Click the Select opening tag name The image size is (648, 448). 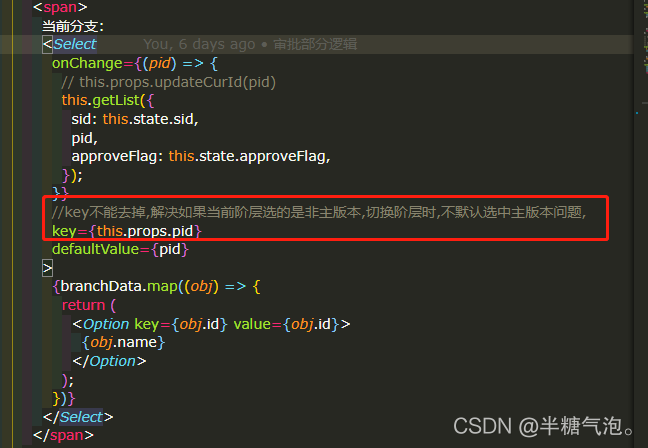(75, 44)
